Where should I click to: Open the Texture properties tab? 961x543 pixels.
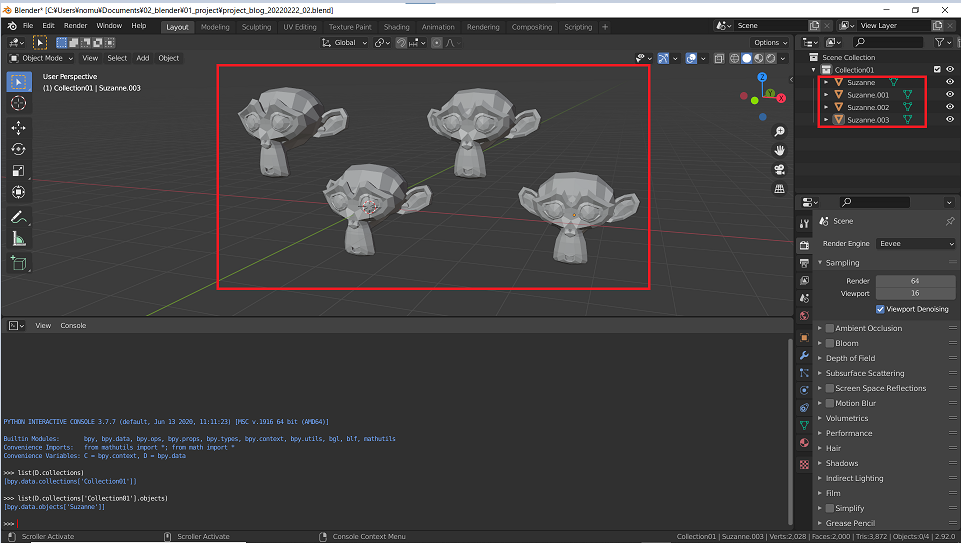[x=804, y=465]
